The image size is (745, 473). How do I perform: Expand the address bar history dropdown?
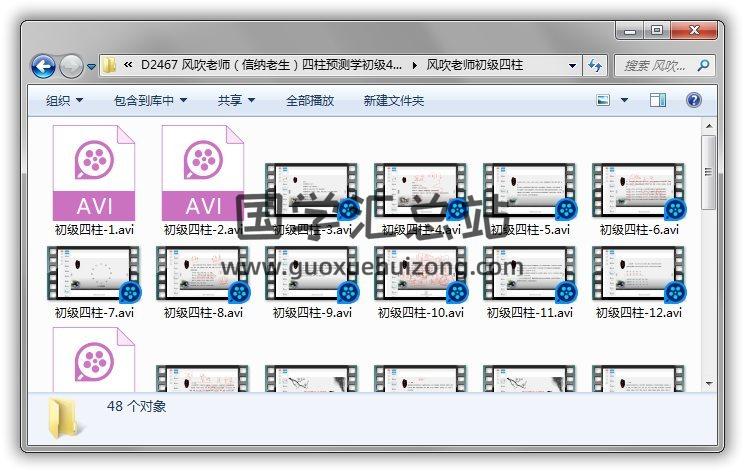573,66
